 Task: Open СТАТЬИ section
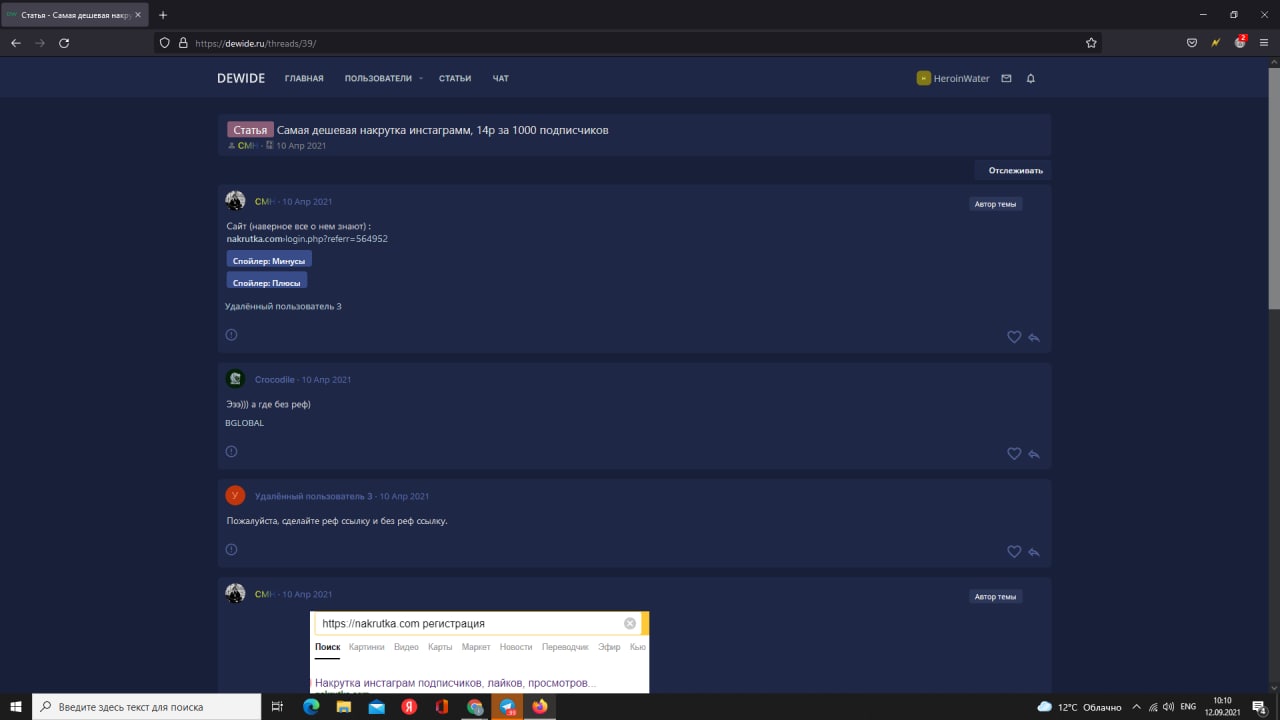pos(455,78)
